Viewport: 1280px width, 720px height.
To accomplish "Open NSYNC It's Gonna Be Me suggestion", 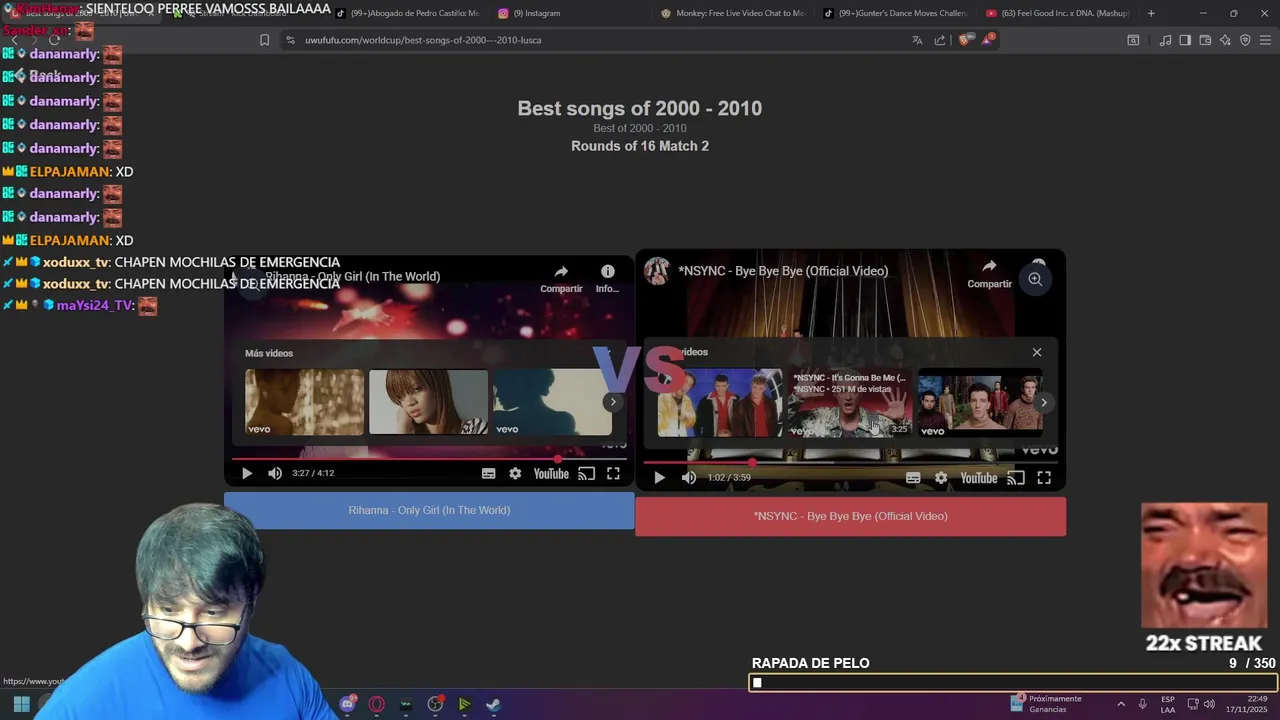I will click(850, 402).
